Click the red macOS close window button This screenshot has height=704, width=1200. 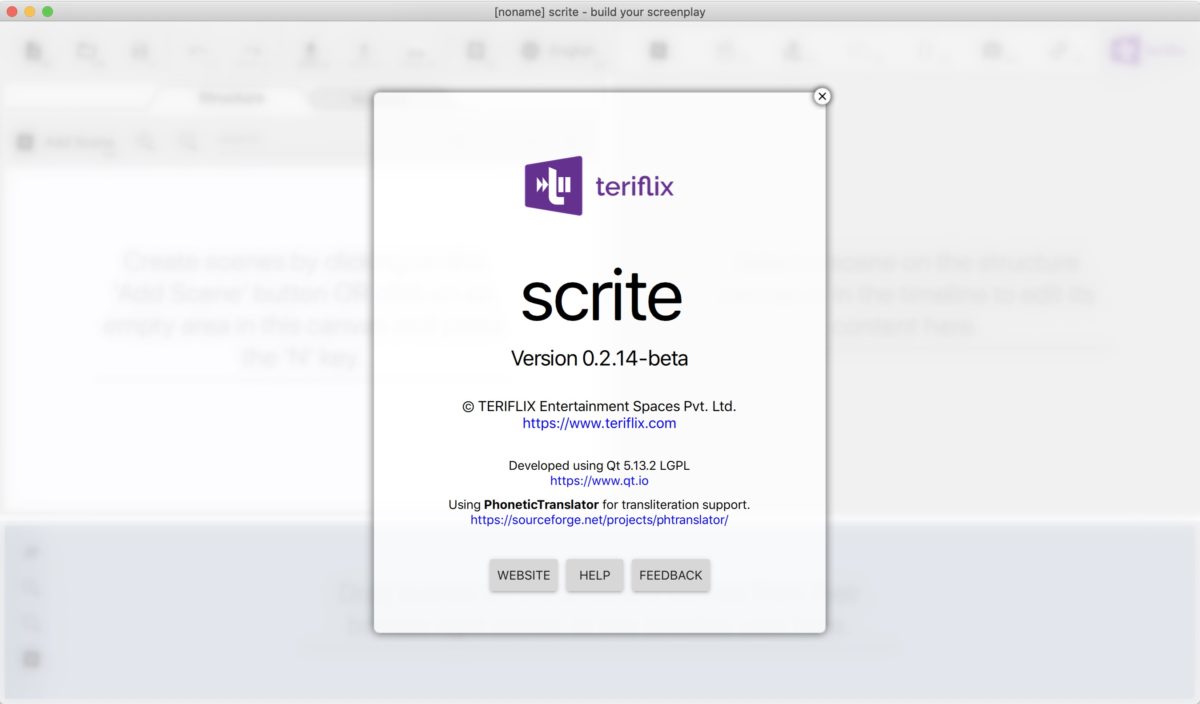tap(12, 11)
